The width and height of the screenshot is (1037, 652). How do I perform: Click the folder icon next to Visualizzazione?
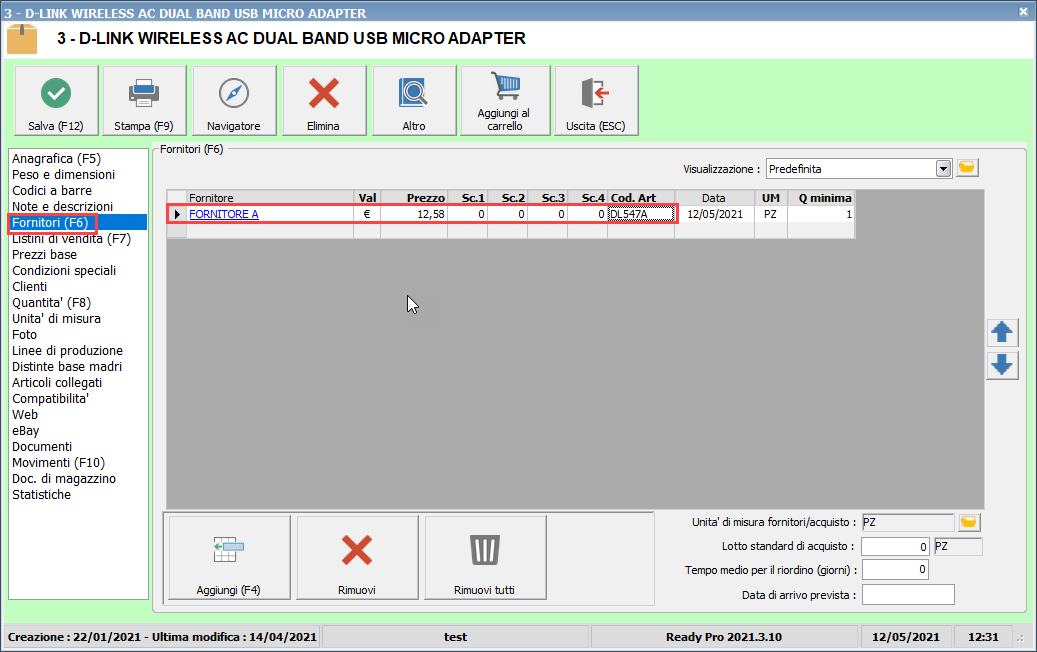click(x=967, y=168)
